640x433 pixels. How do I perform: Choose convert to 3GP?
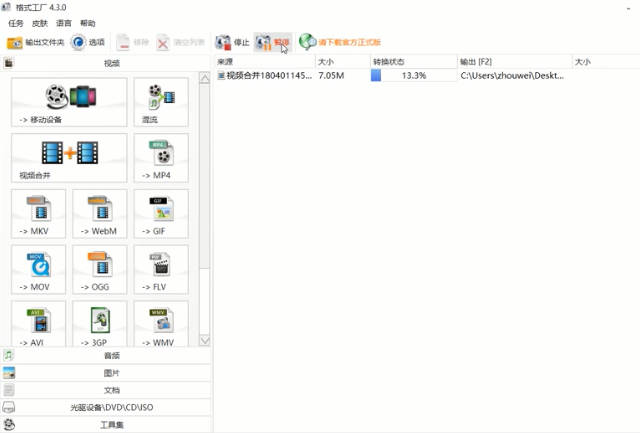point(100,324)
